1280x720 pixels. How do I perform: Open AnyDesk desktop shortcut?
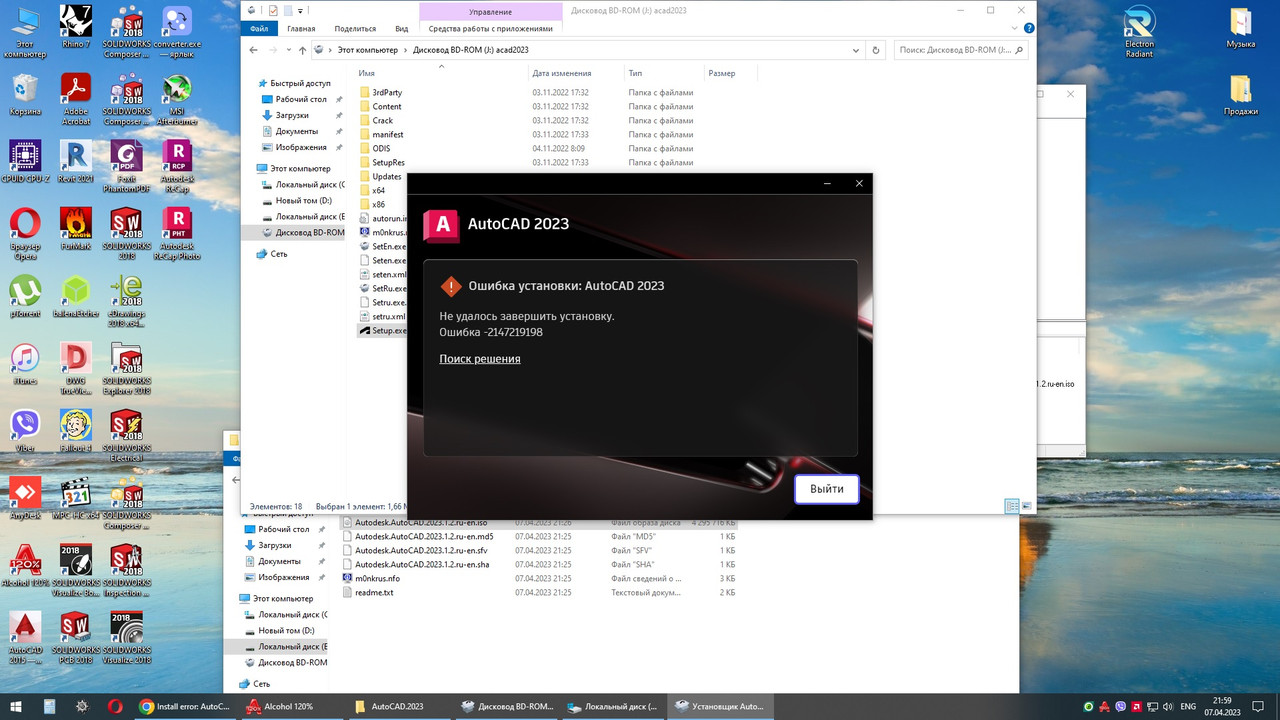click(x=25, y=498)
